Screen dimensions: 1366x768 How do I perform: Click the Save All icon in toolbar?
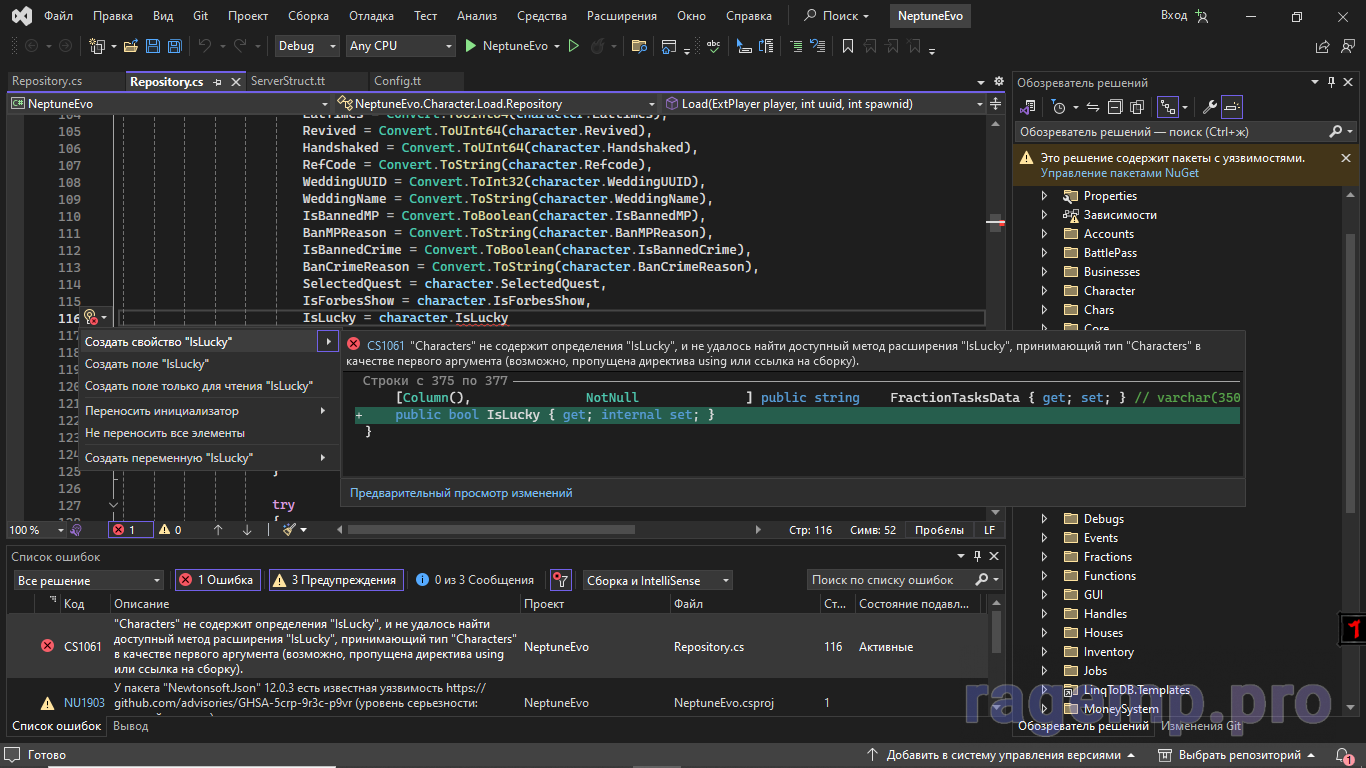point(174,46)
